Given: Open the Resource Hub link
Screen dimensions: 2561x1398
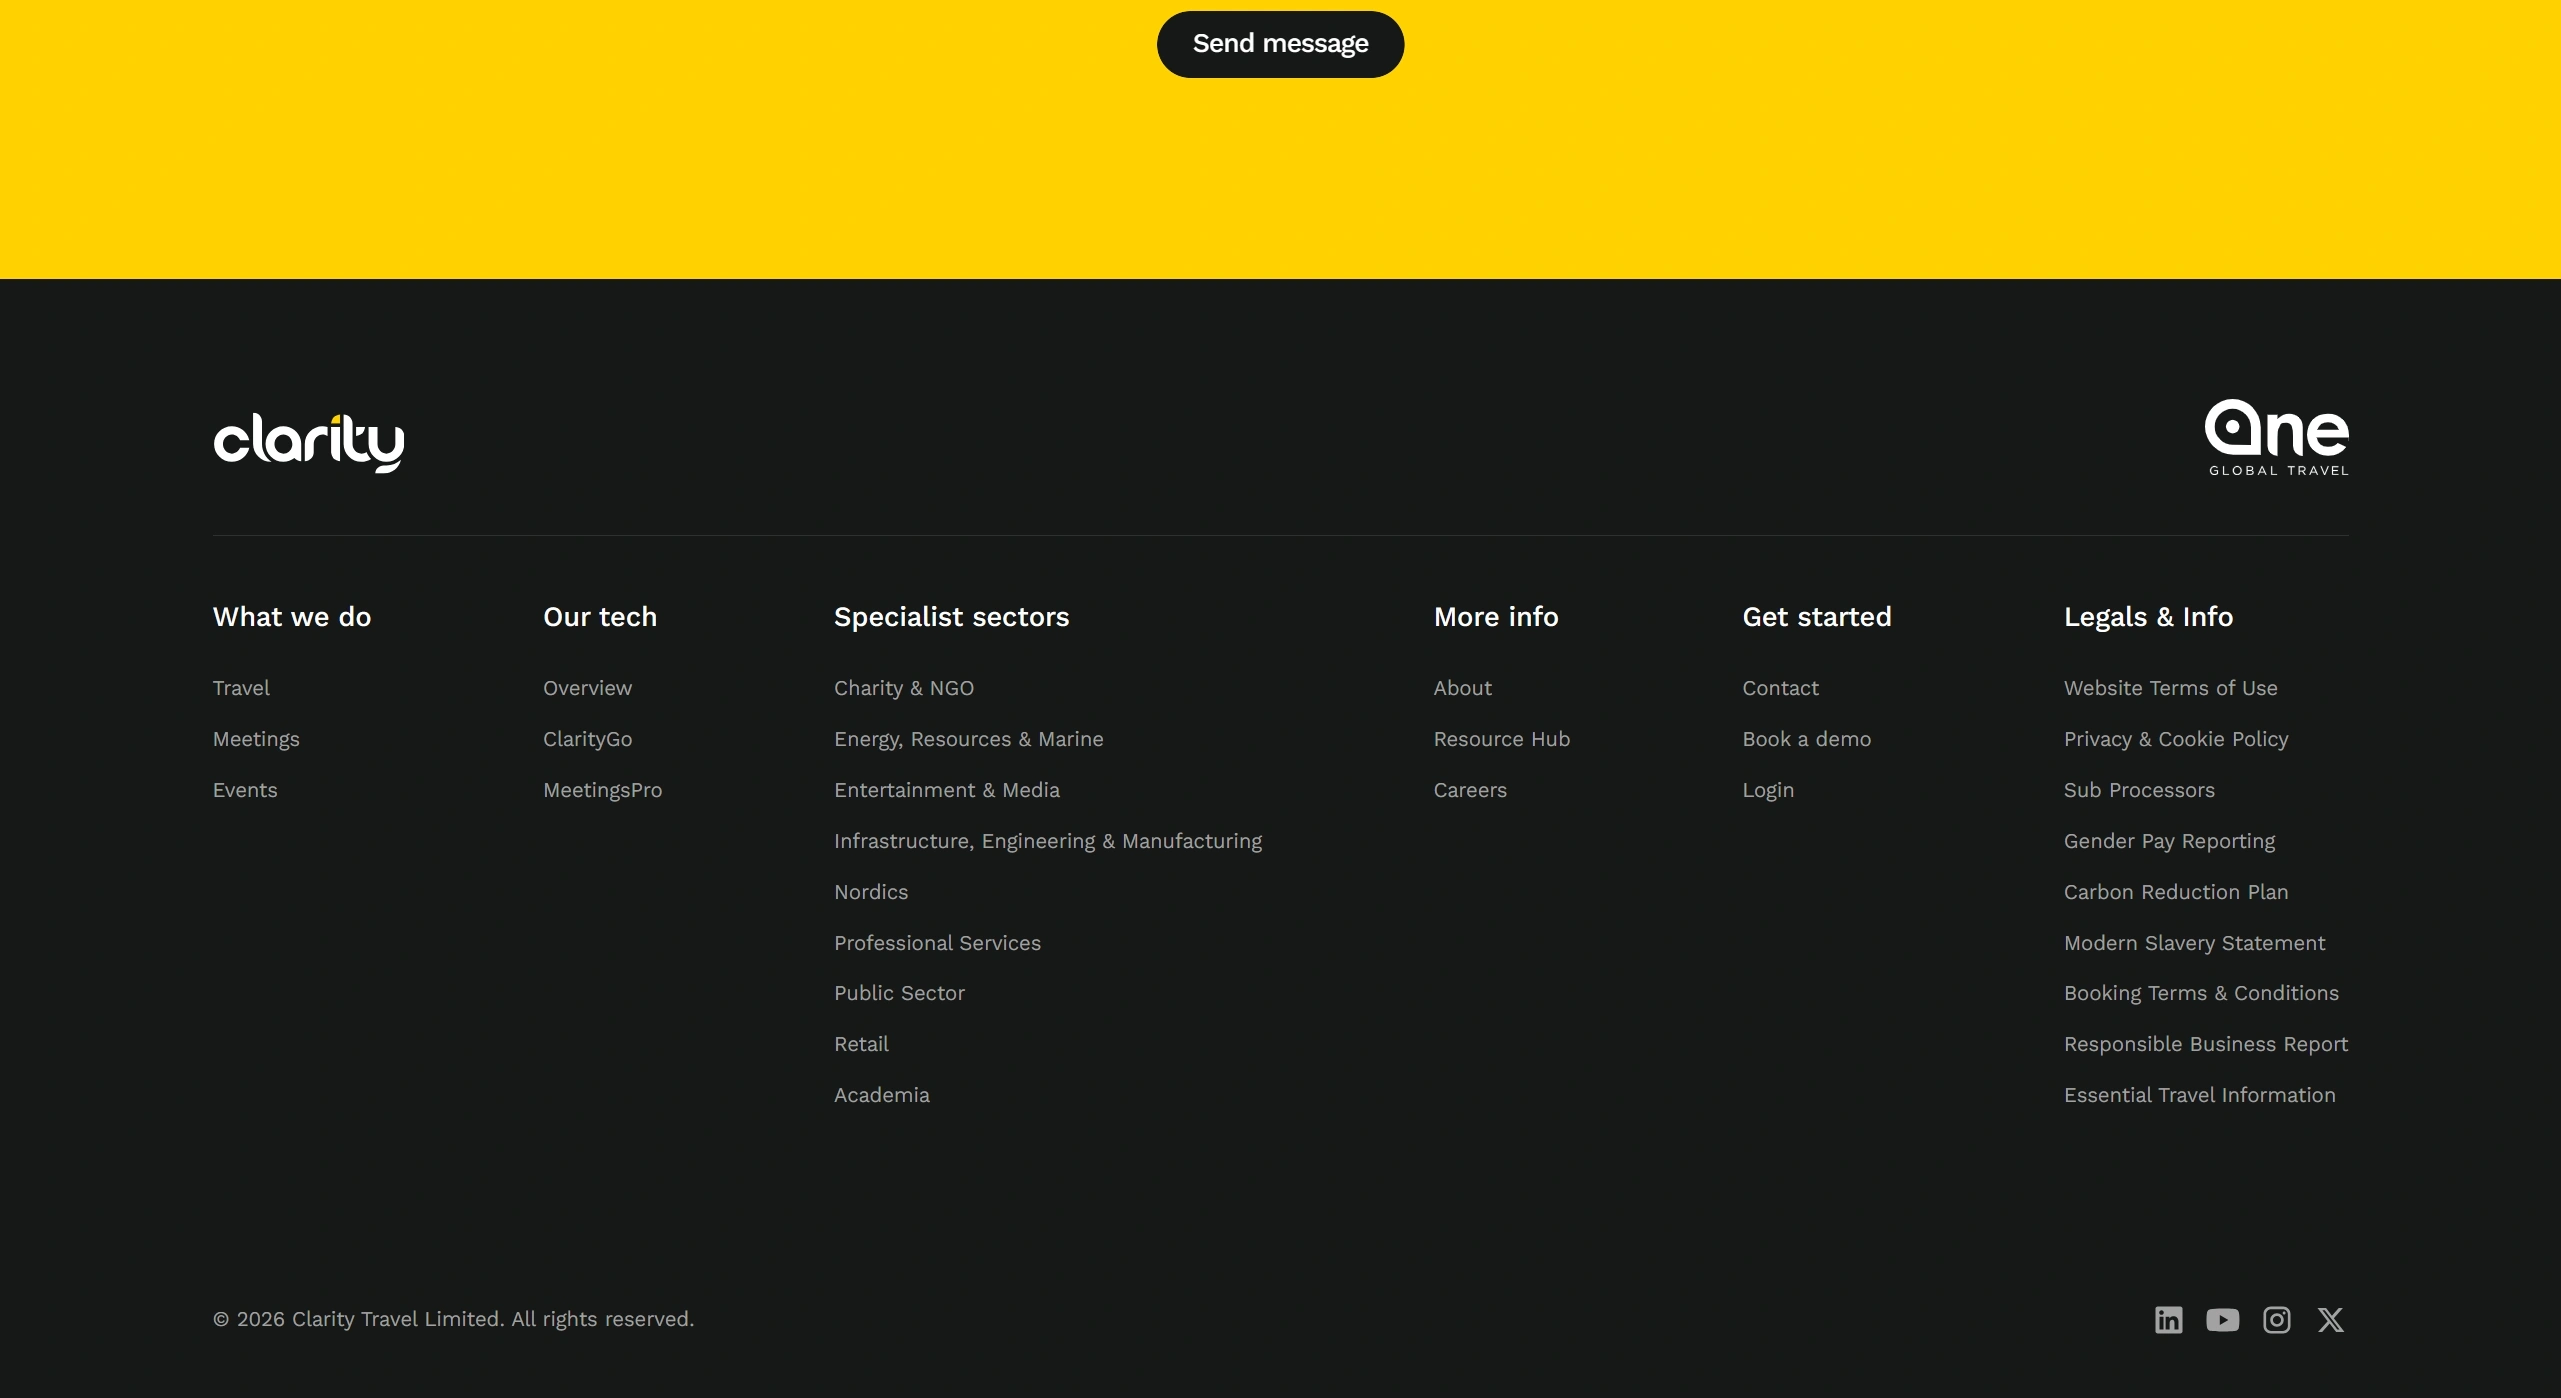Looking at the screenshot, I should pyautogui.click(x=1501, y=739).
